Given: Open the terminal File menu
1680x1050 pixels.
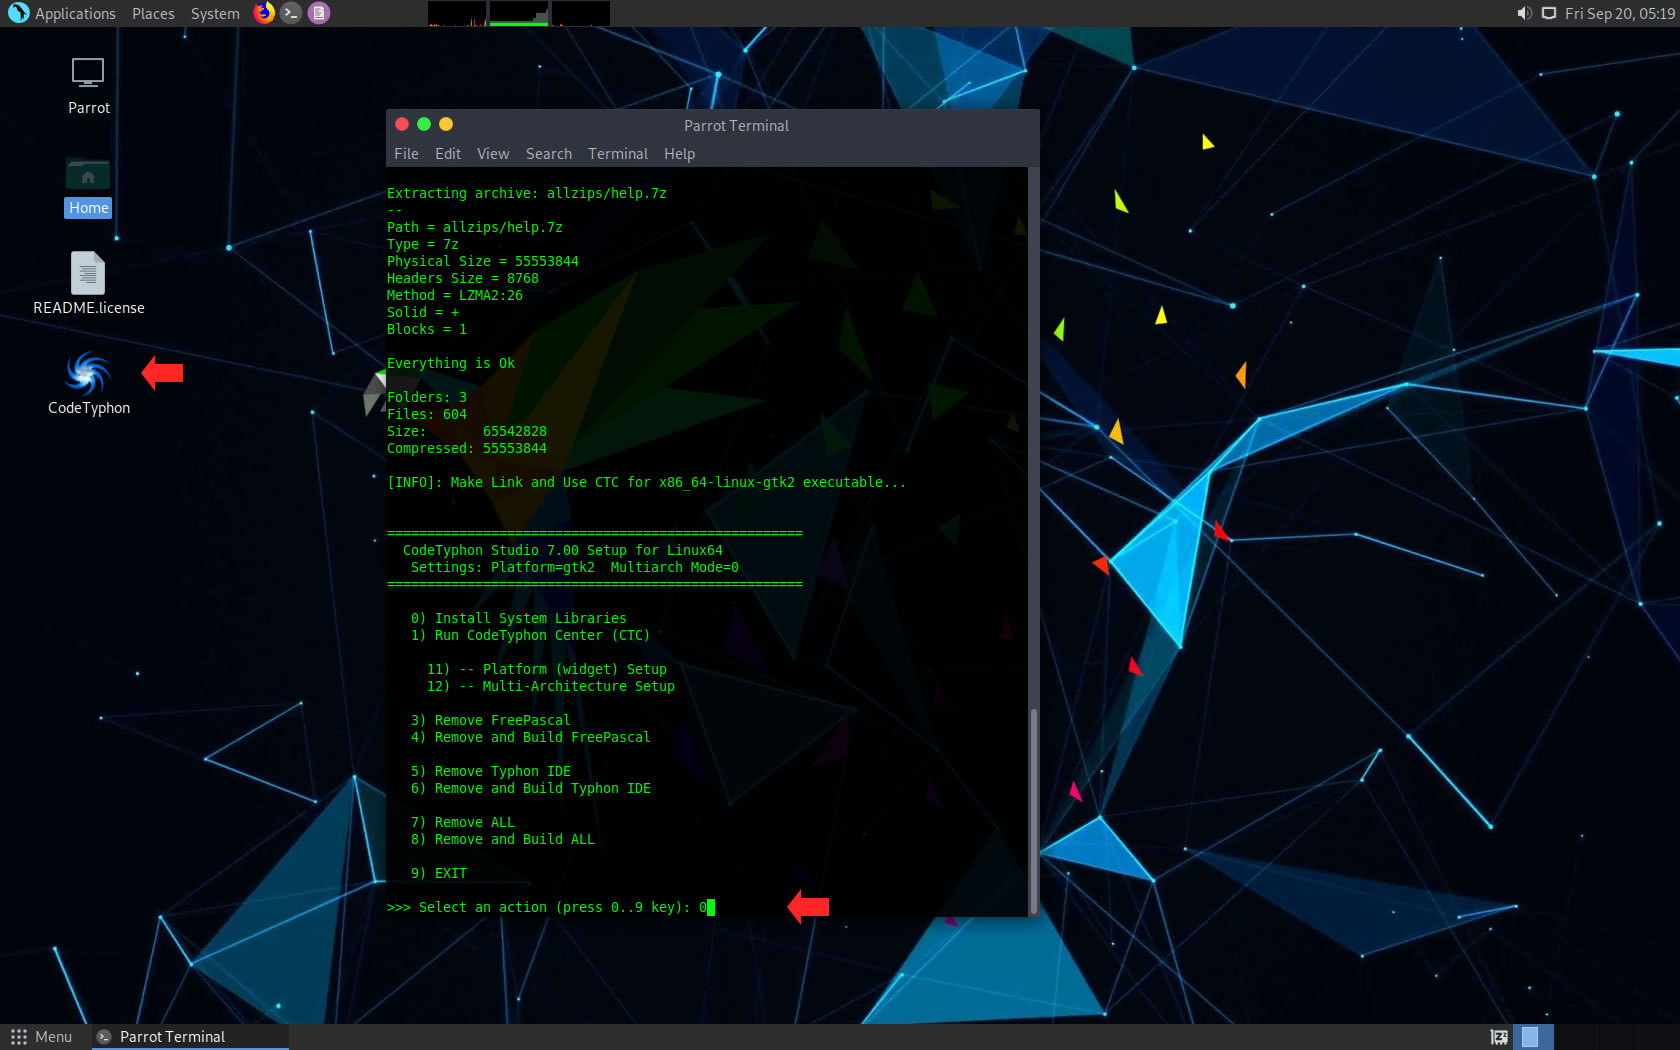Looking at the screenshot, I should (406, 153).
